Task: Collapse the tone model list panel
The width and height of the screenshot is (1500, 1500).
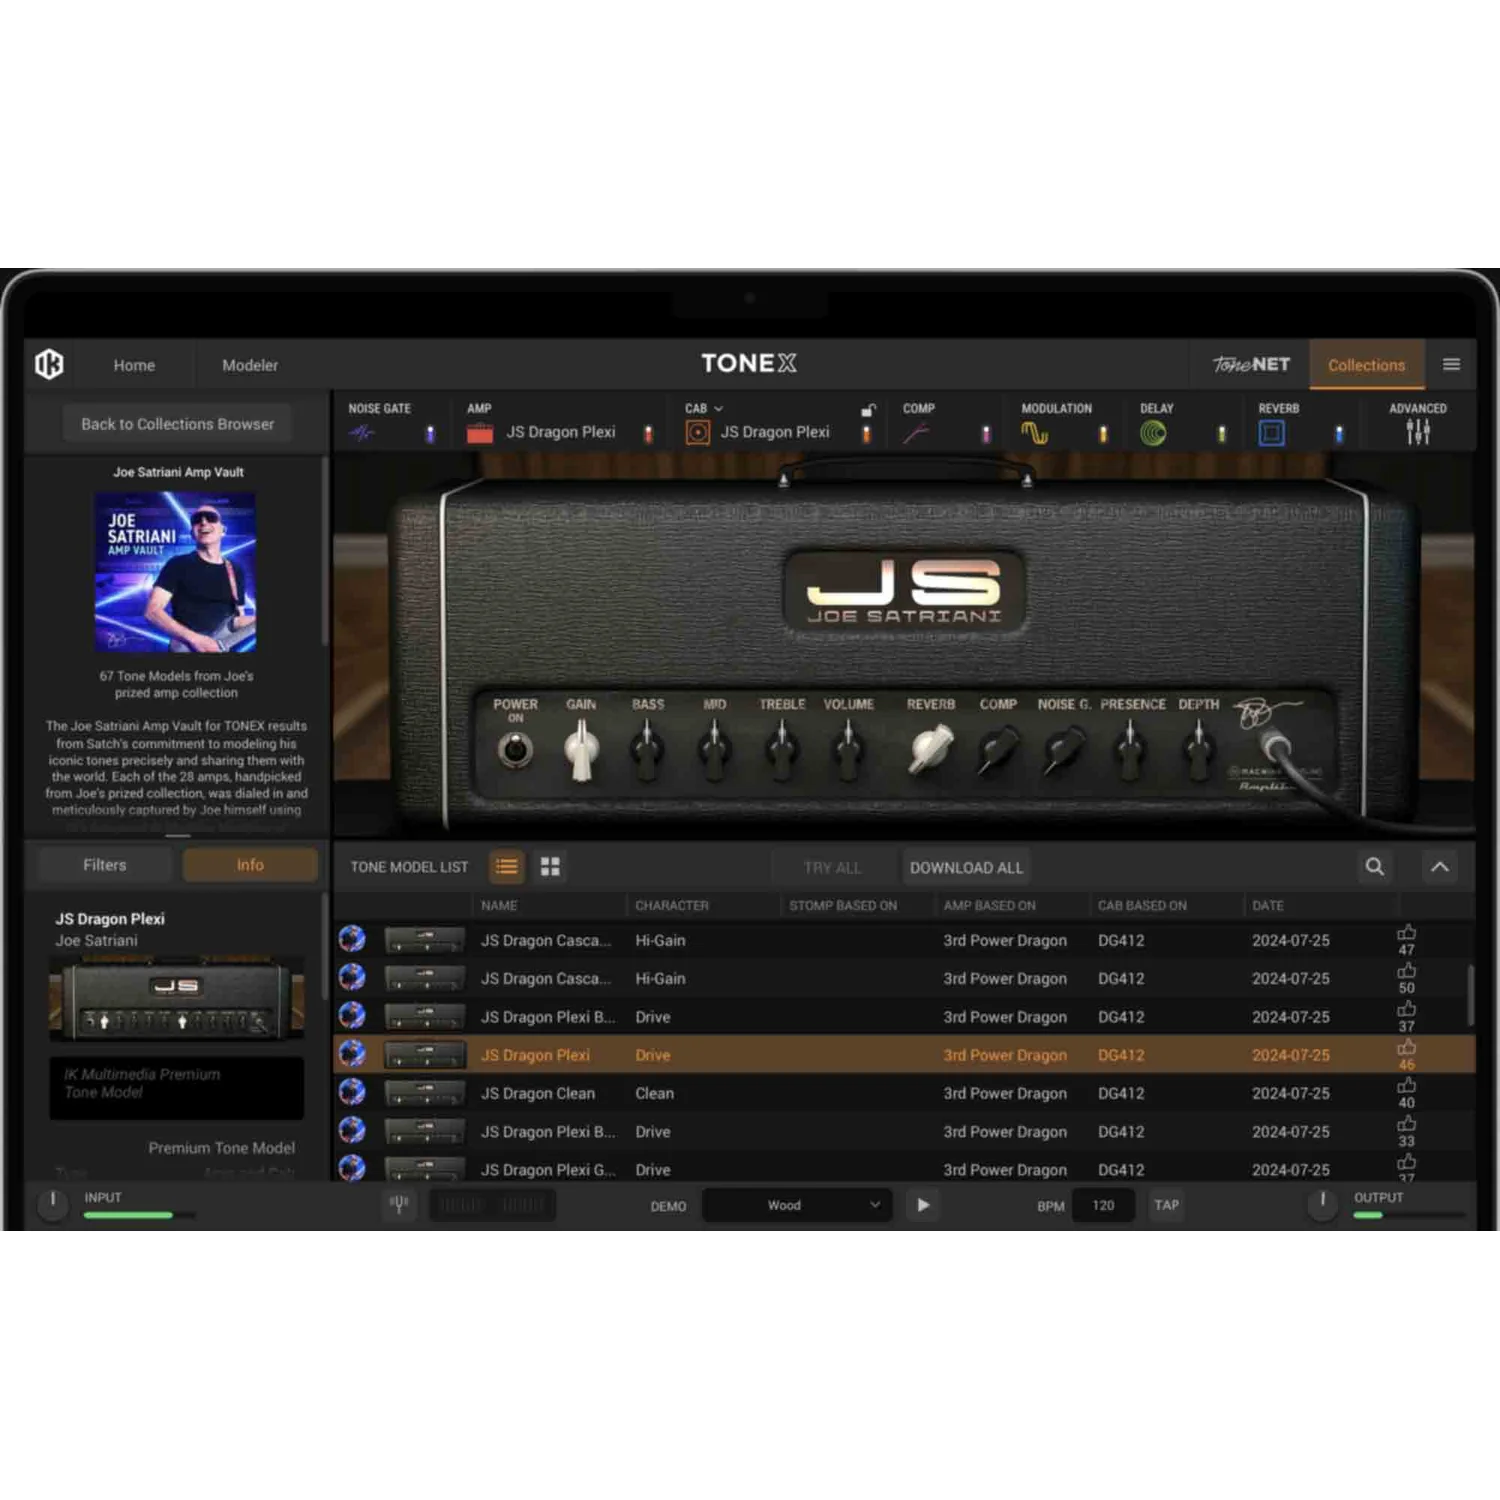Action: tap(1440, 867)
